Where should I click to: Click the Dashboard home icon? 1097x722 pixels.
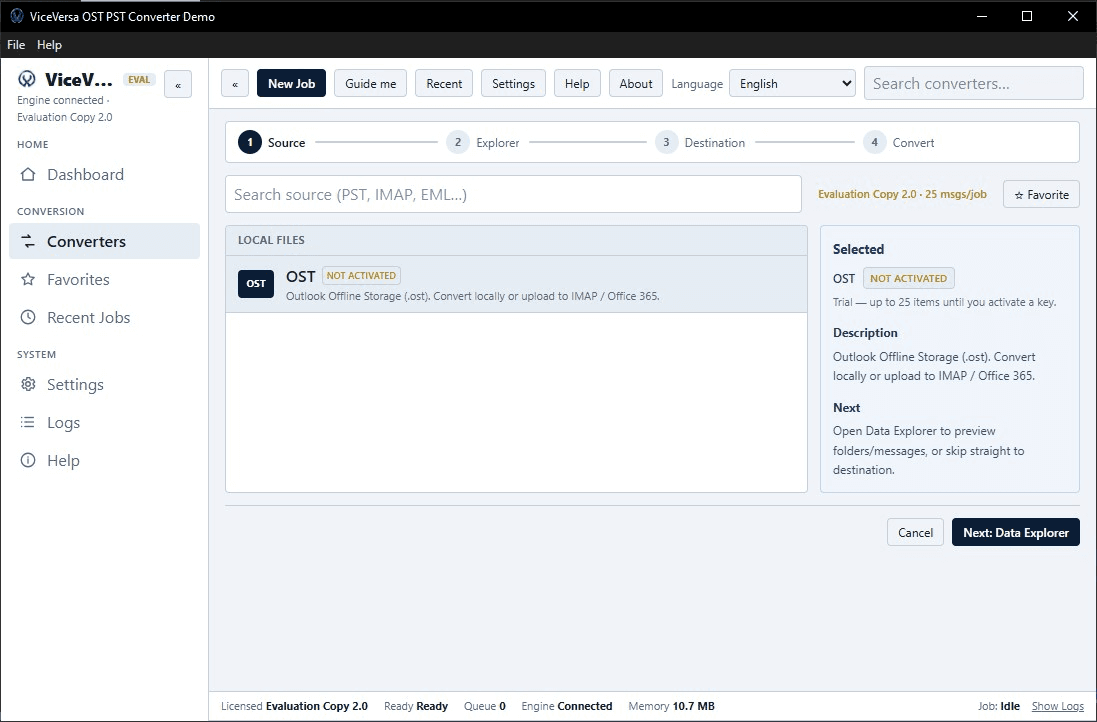click(28, 174)
